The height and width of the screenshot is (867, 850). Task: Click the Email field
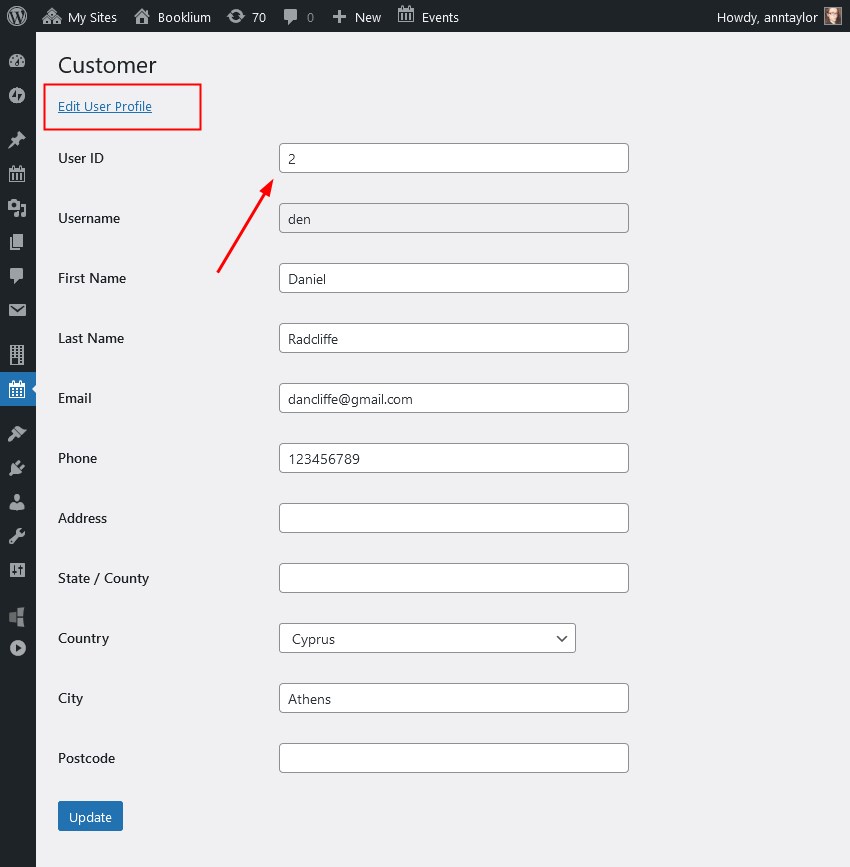pos(453,398)
